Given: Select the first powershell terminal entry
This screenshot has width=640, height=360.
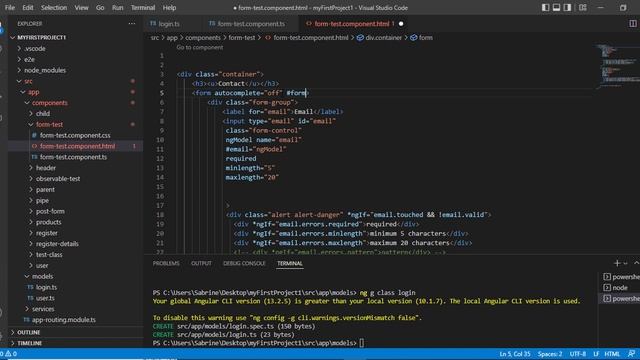Looking at the screenshot, I should [621, 277].
